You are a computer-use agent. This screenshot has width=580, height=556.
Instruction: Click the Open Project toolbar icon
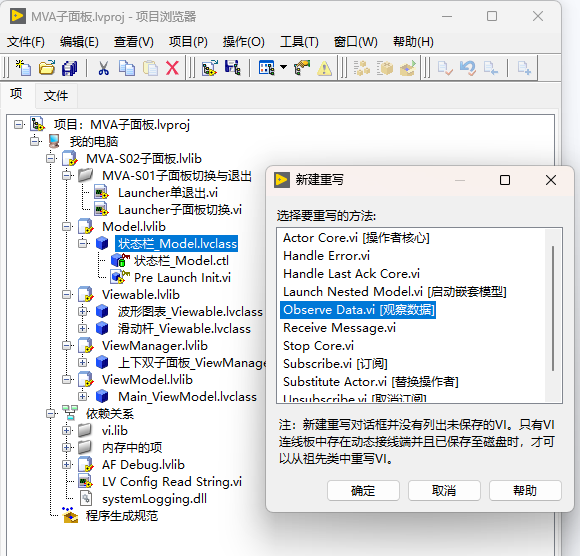pos(210,68)
